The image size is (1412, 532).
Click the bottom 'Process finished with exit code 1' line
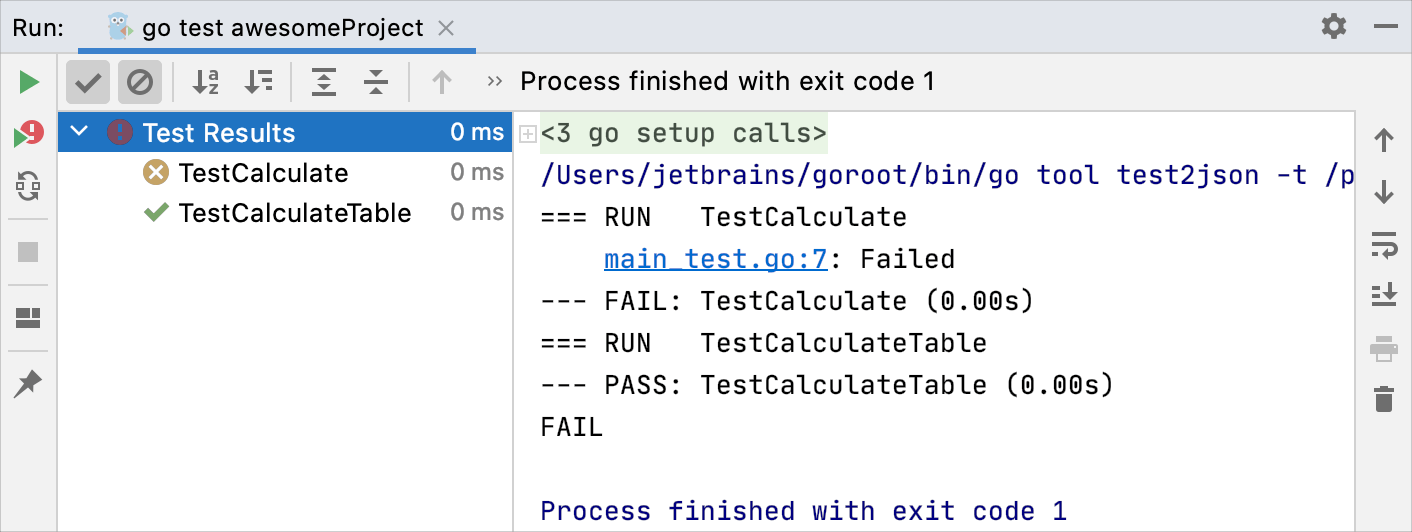804,511
